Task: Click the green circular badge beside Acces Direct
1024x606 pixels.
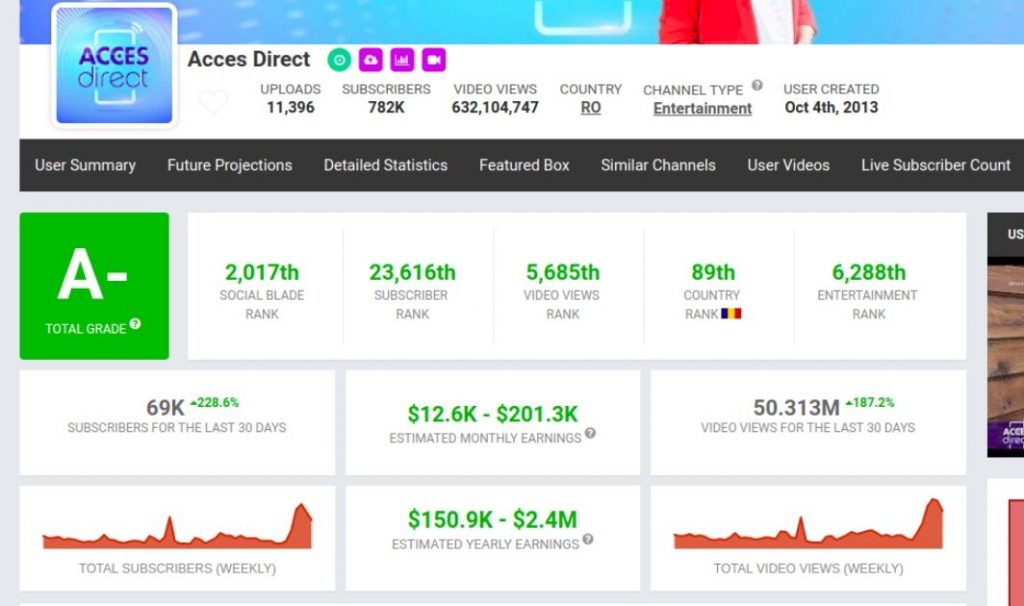Action: (x=339, y=60)
